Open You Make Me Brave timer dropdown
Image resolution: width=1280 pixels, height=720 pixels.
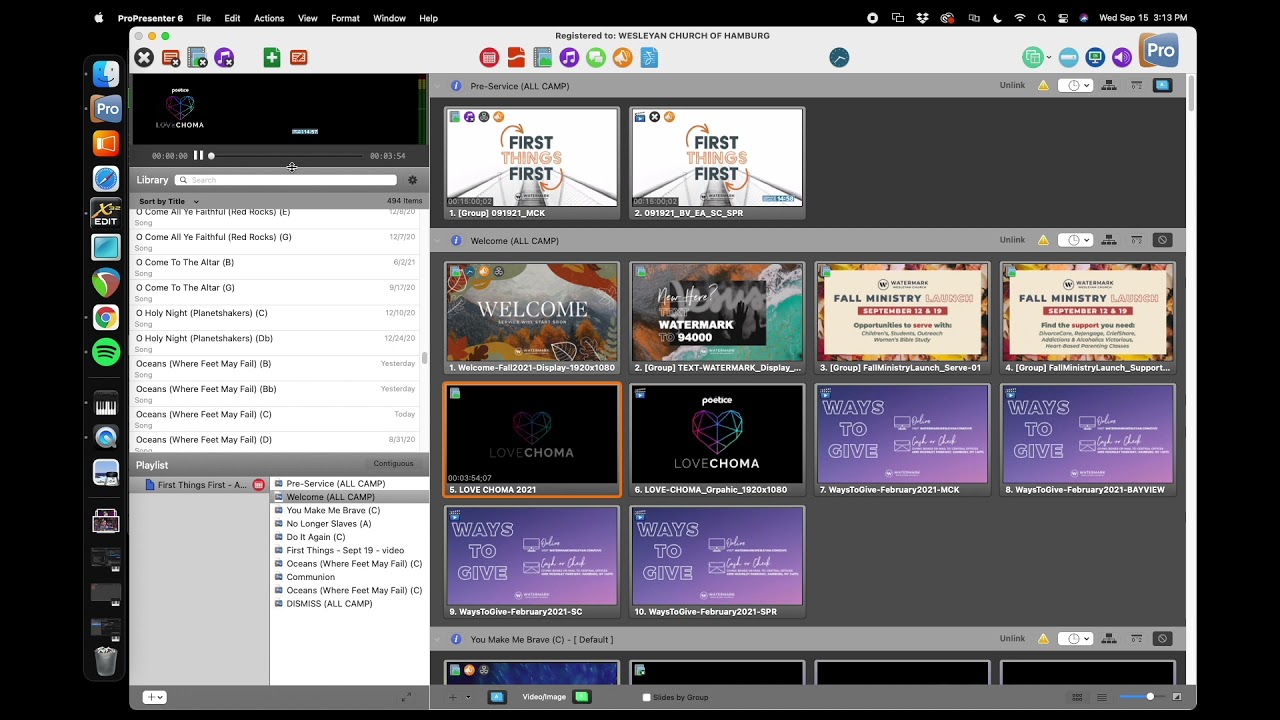pyautogui.click(x=1075, y=639)
